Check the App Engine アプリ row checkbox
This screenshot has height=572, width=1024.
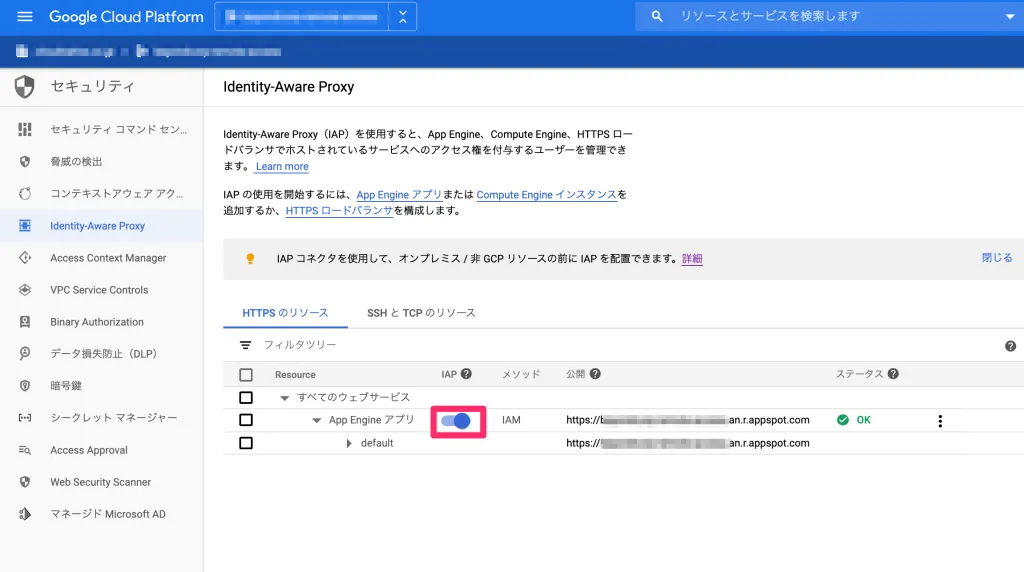[246, 420]
